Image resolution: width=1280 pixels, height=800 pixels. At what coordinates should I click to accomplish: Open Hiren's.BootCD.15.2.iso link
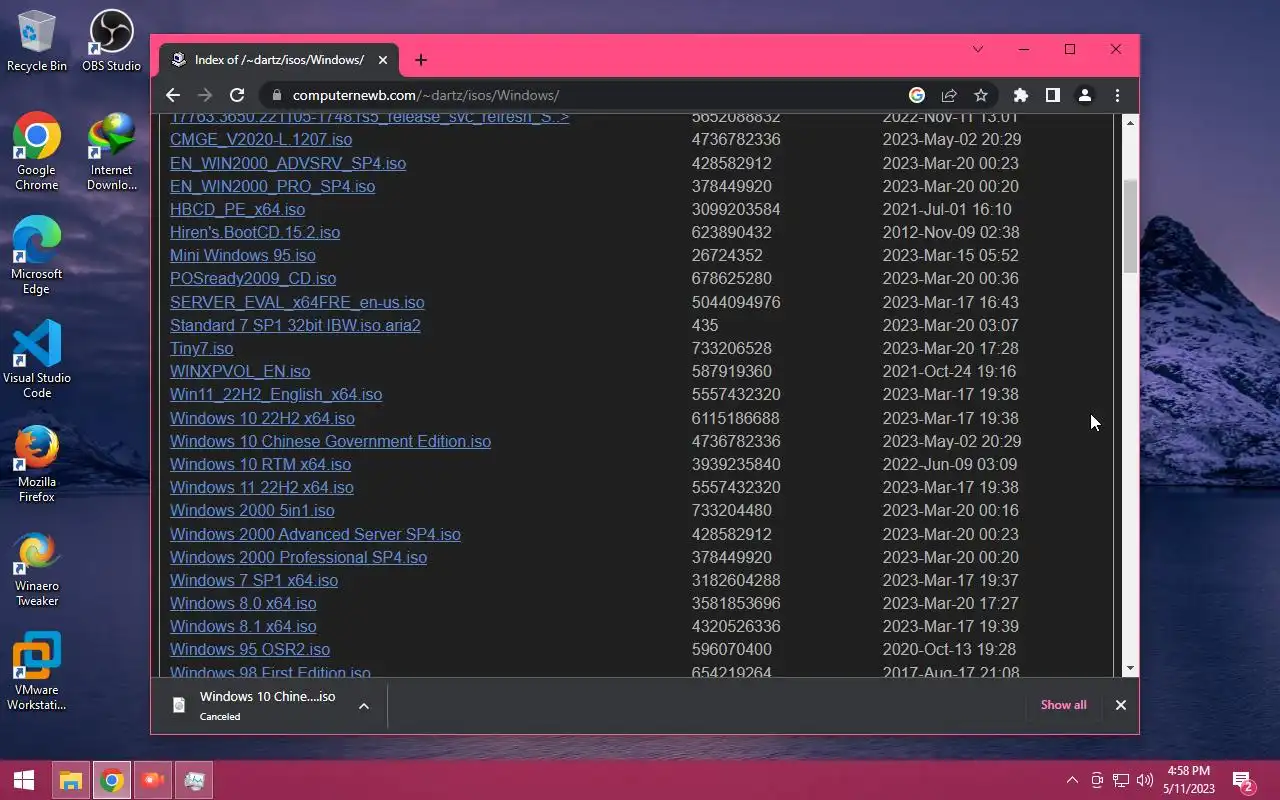point(255,232)
